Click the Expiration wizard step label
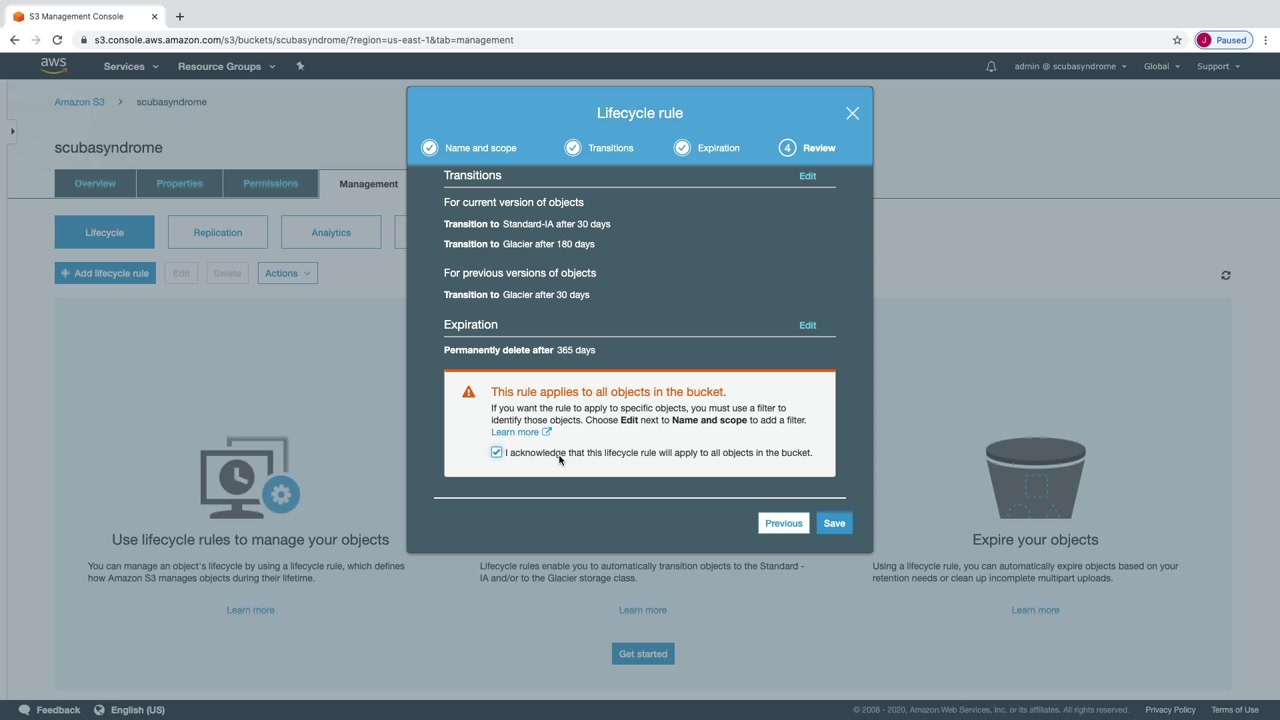 [719, 148]
